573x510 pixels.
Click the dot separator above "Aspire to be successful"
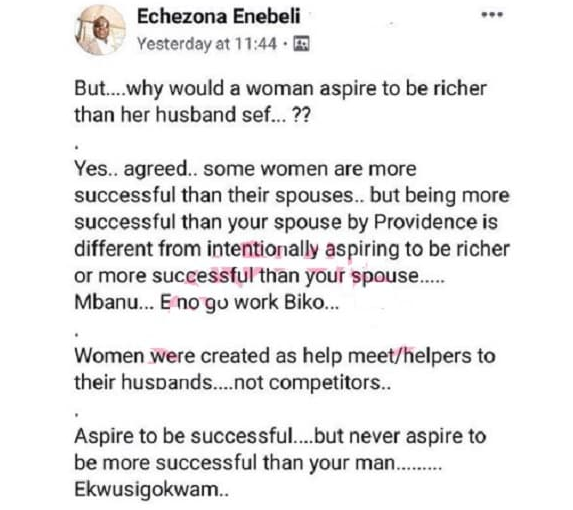coord(76,414)
